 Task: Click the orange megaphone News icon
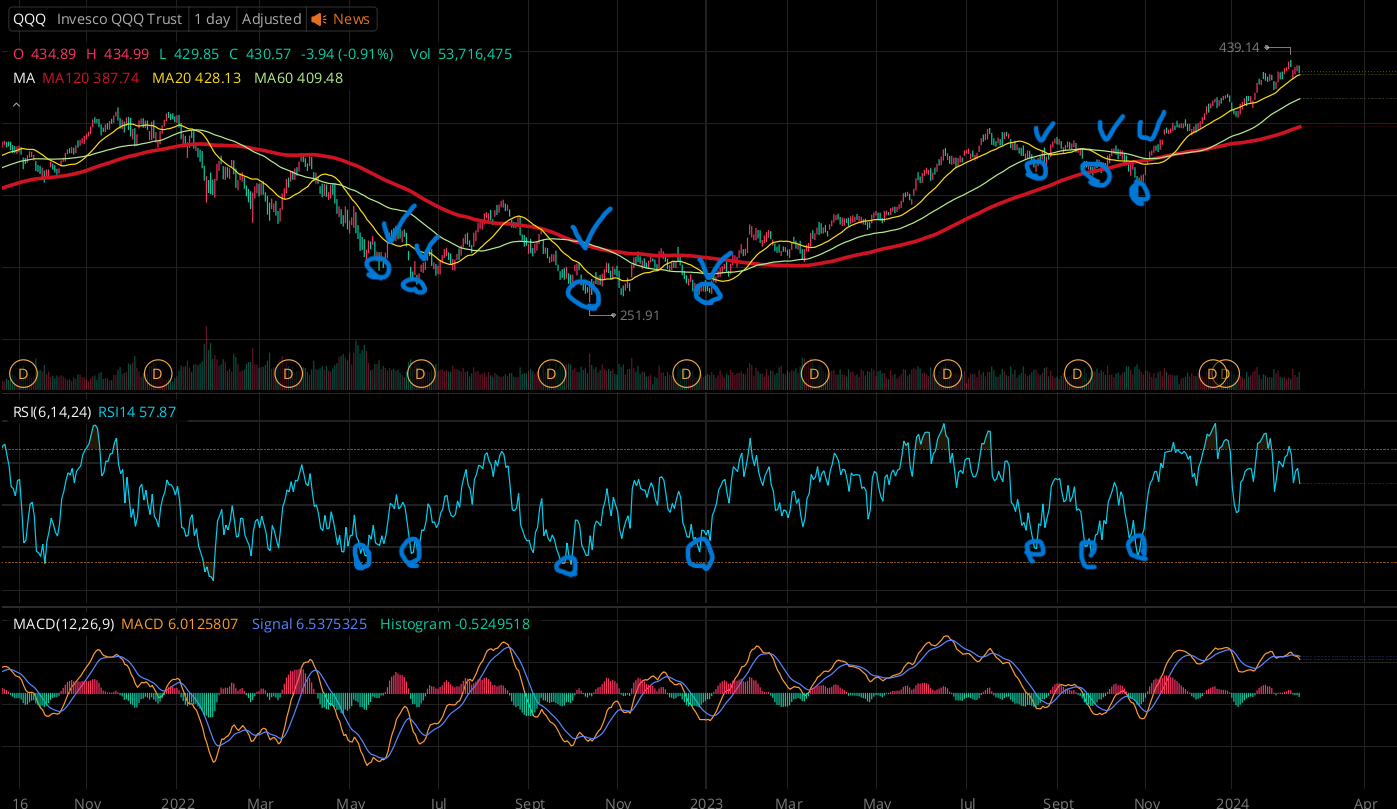coord(319,19)
